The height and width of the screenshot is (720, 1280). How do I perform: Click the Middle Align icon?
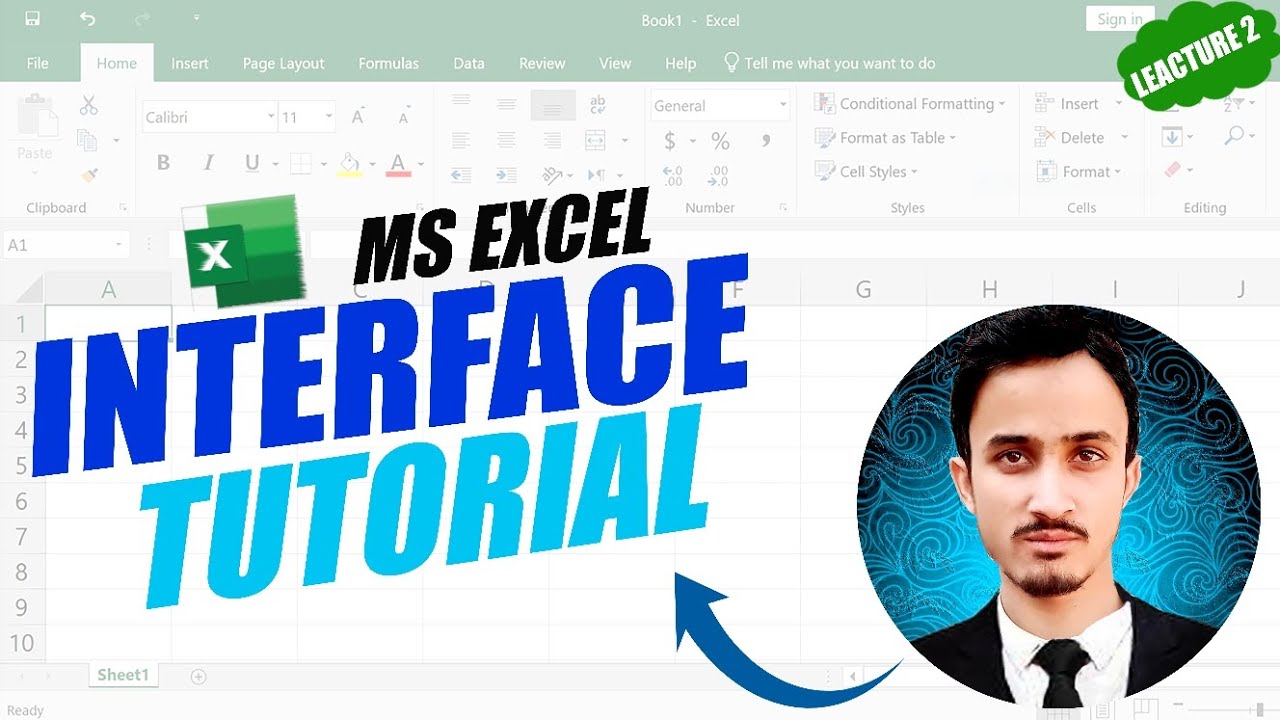(507, 104)
